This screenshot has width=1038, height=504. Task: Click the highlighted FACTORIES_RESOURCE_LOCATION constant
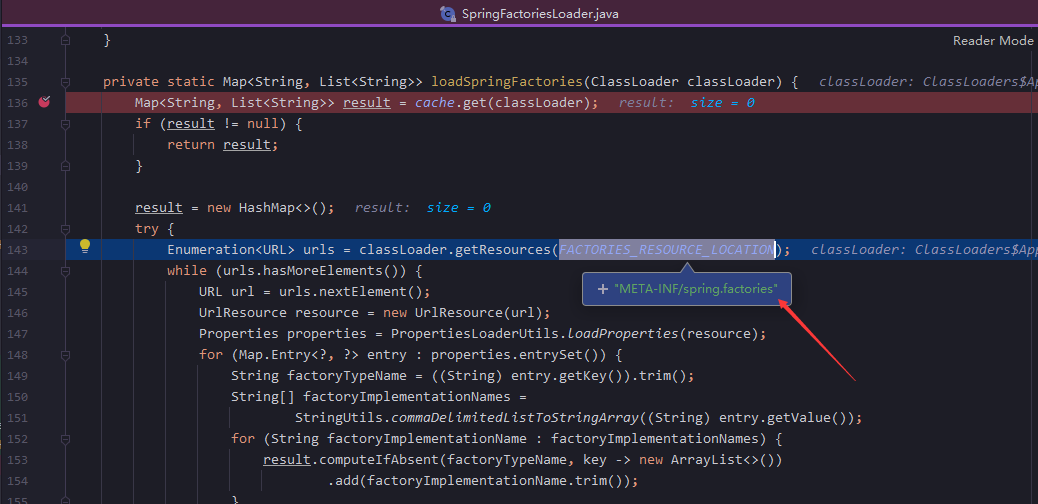coord(667,250)
